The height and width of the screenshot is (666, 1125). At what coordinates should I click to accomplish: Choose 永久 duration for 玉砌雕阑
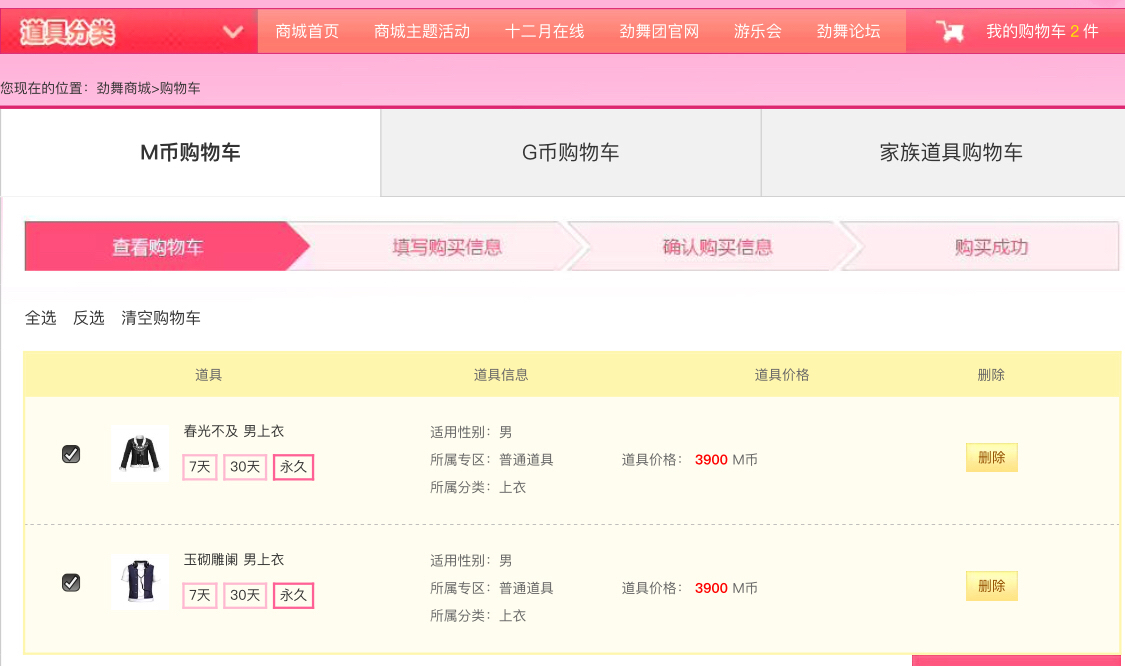pyautogui.click(x=293, y=596)
